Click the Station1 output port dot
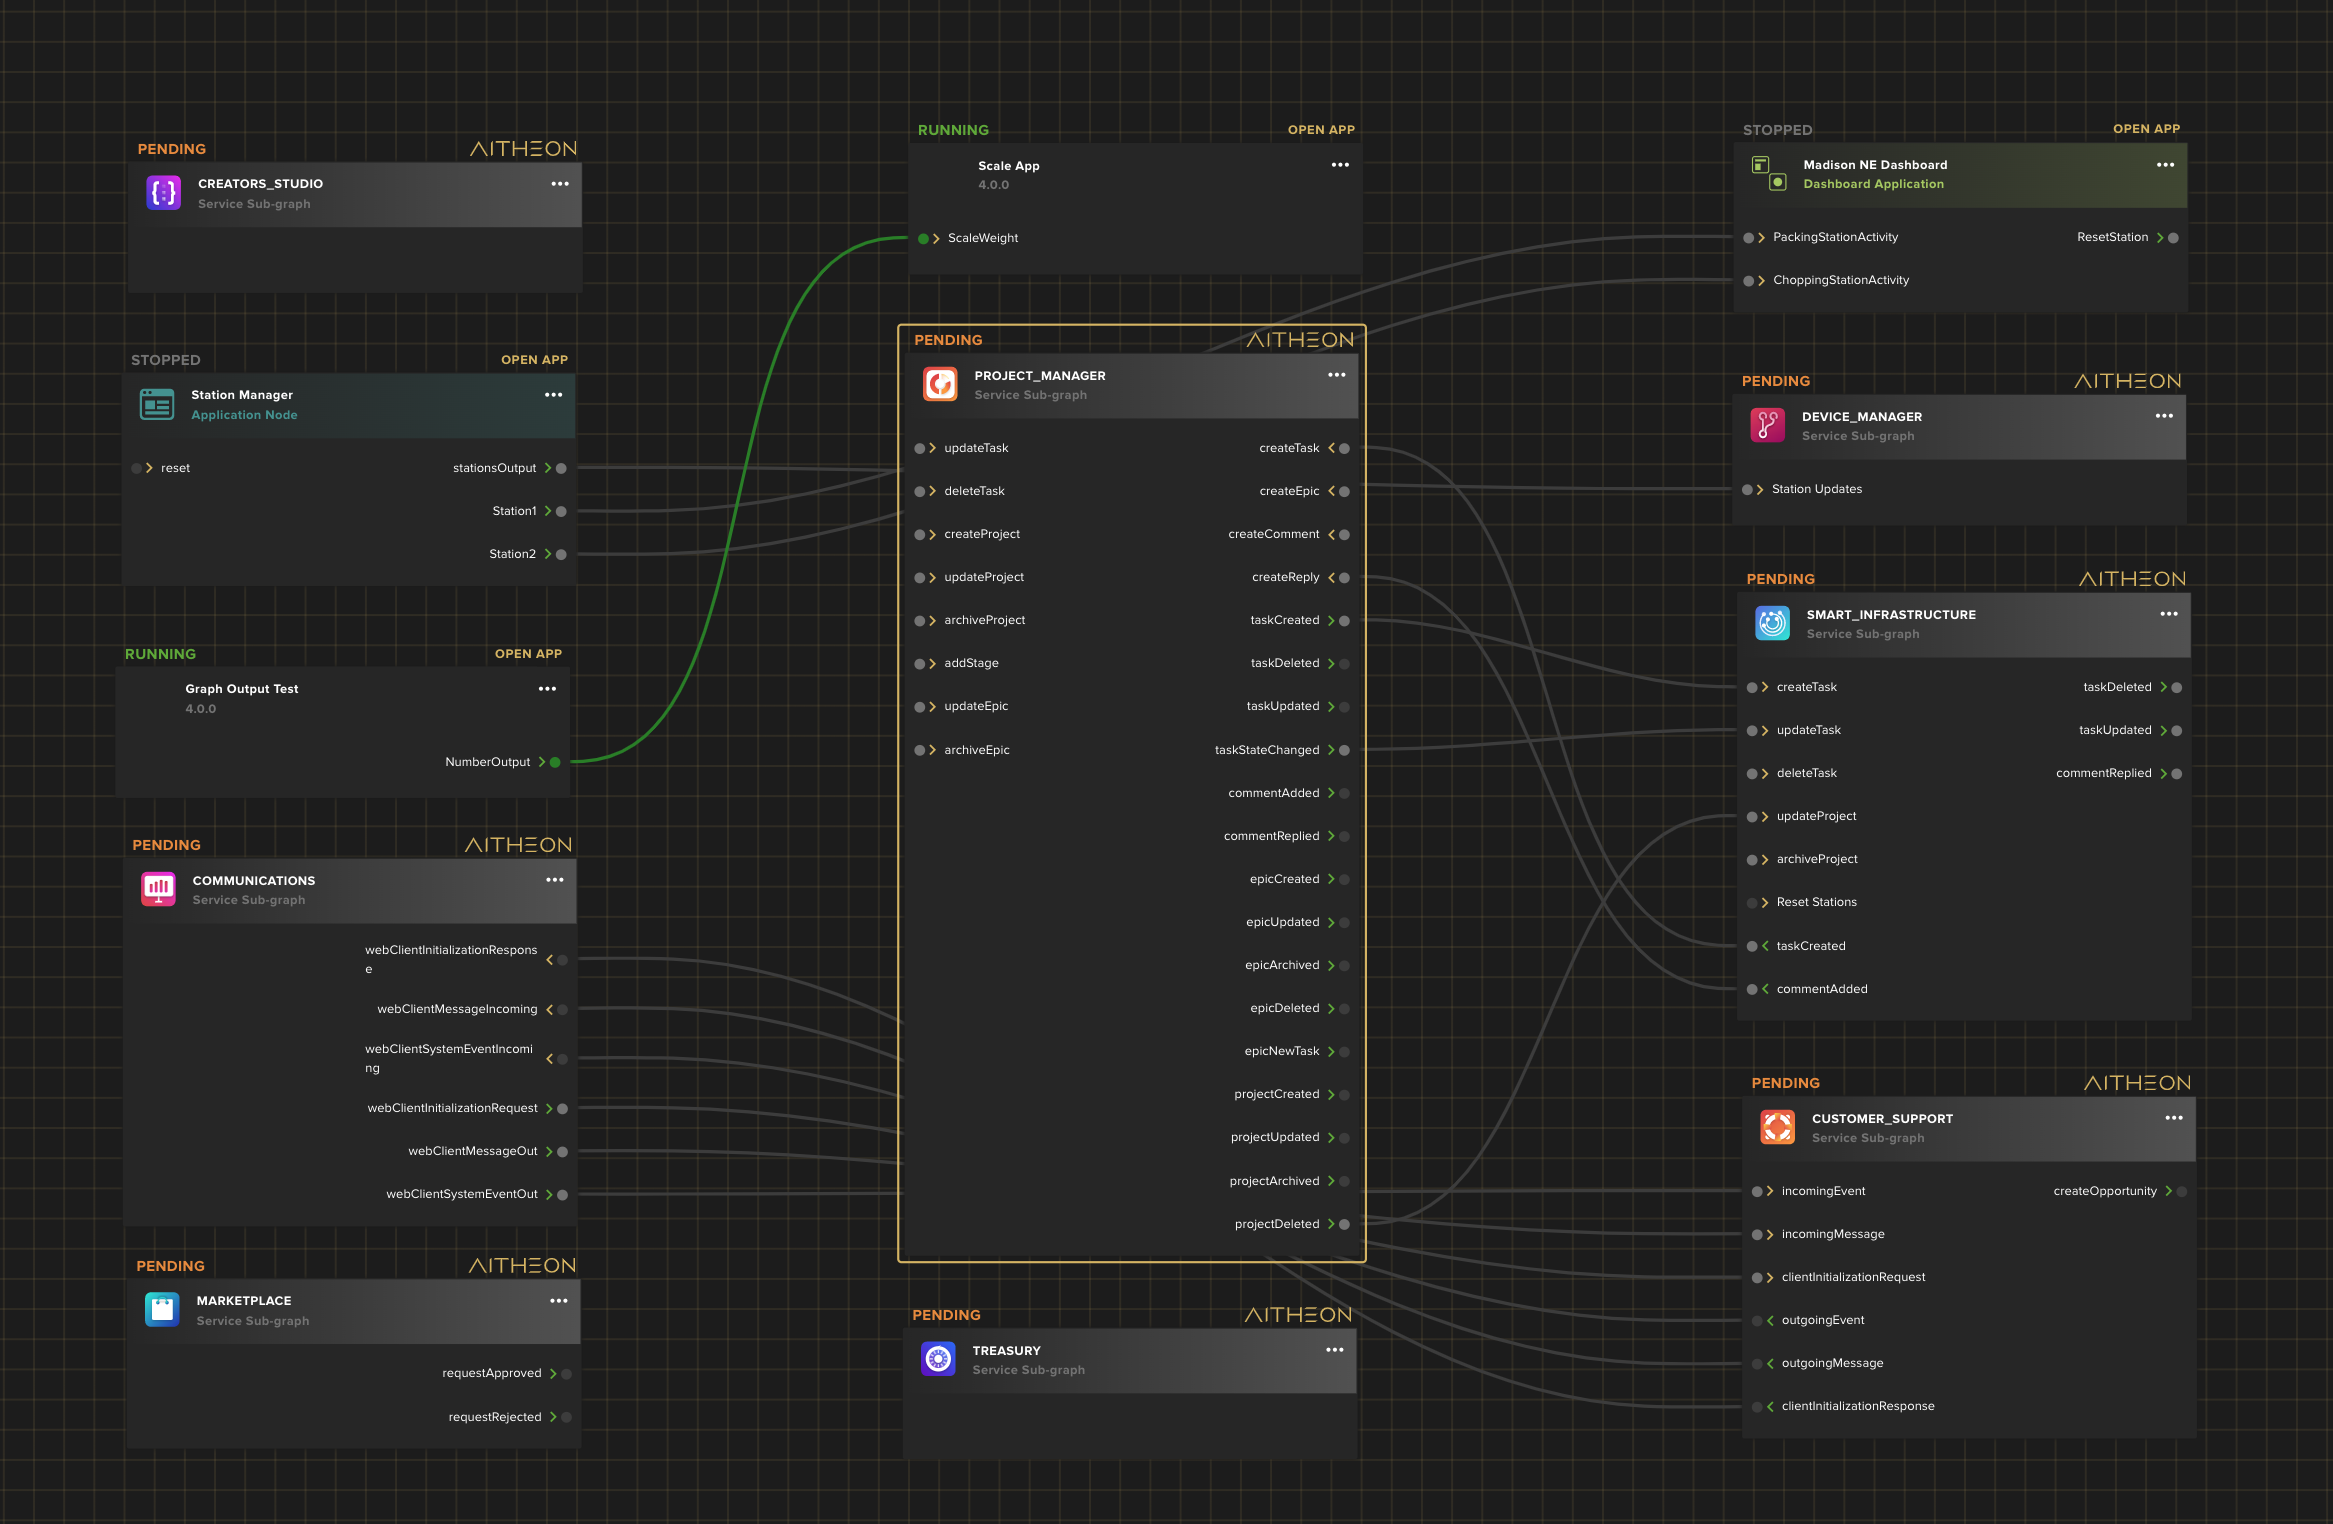This screenshot has height=1524, width=2333. point(561,511)
